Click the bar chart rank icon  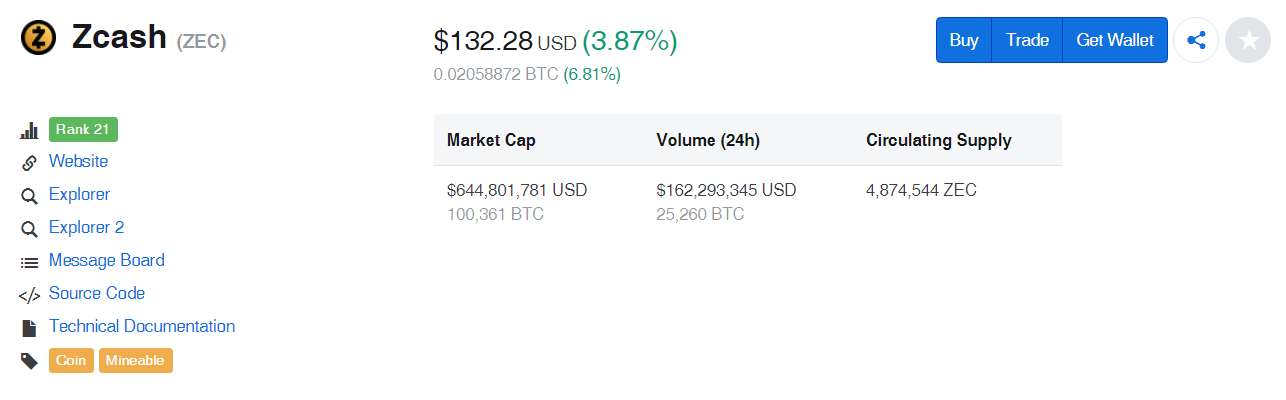[29, 130]
